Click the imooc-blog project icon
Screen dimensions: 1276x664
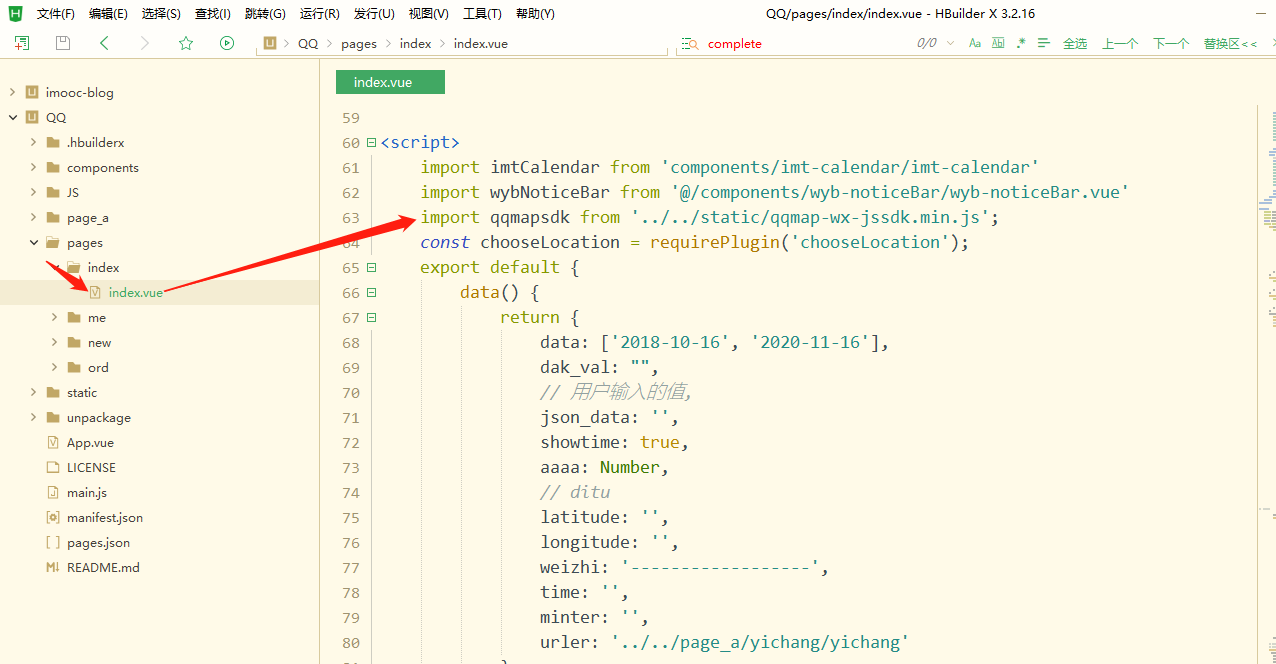pos(32,92)
